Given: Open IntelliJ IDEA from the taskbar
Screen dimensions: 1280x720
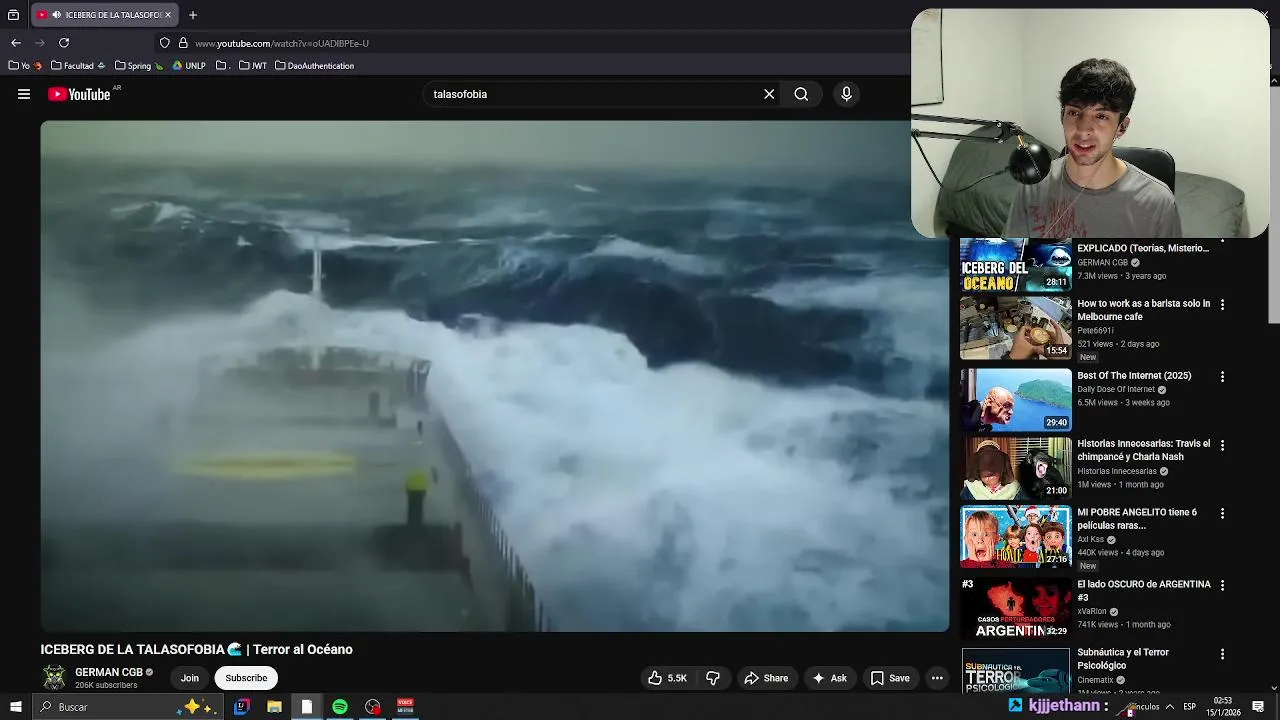Looking at the screenshot, I should 241,707.
